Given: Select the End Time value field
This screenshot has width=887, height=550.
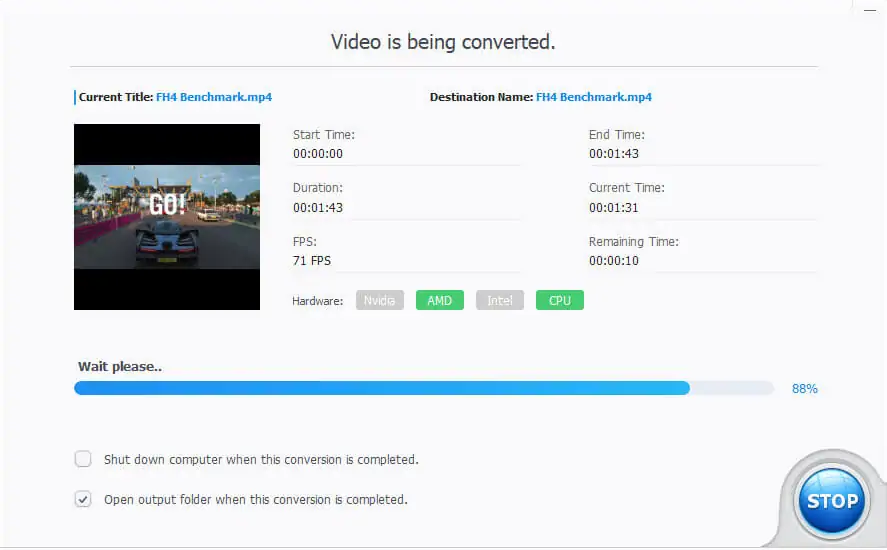Looking at the screenshot, I should pyautogui.click(x=614, y=154).
